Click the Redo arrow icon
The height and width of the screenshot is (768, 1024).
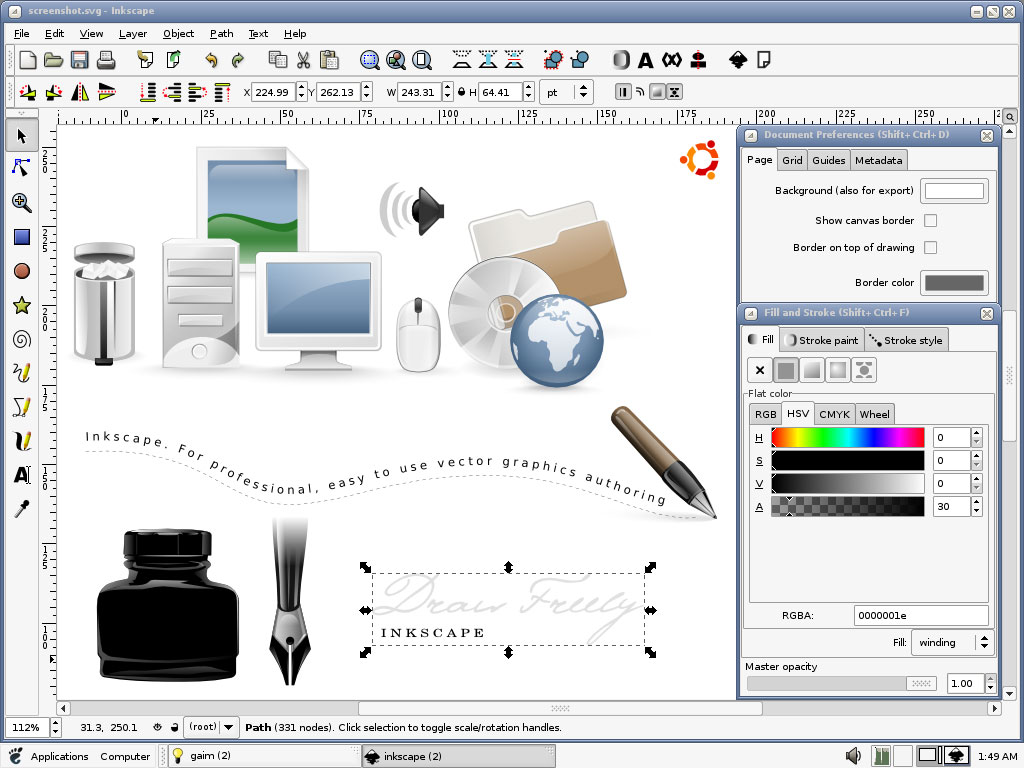click(x=238, y=60)
